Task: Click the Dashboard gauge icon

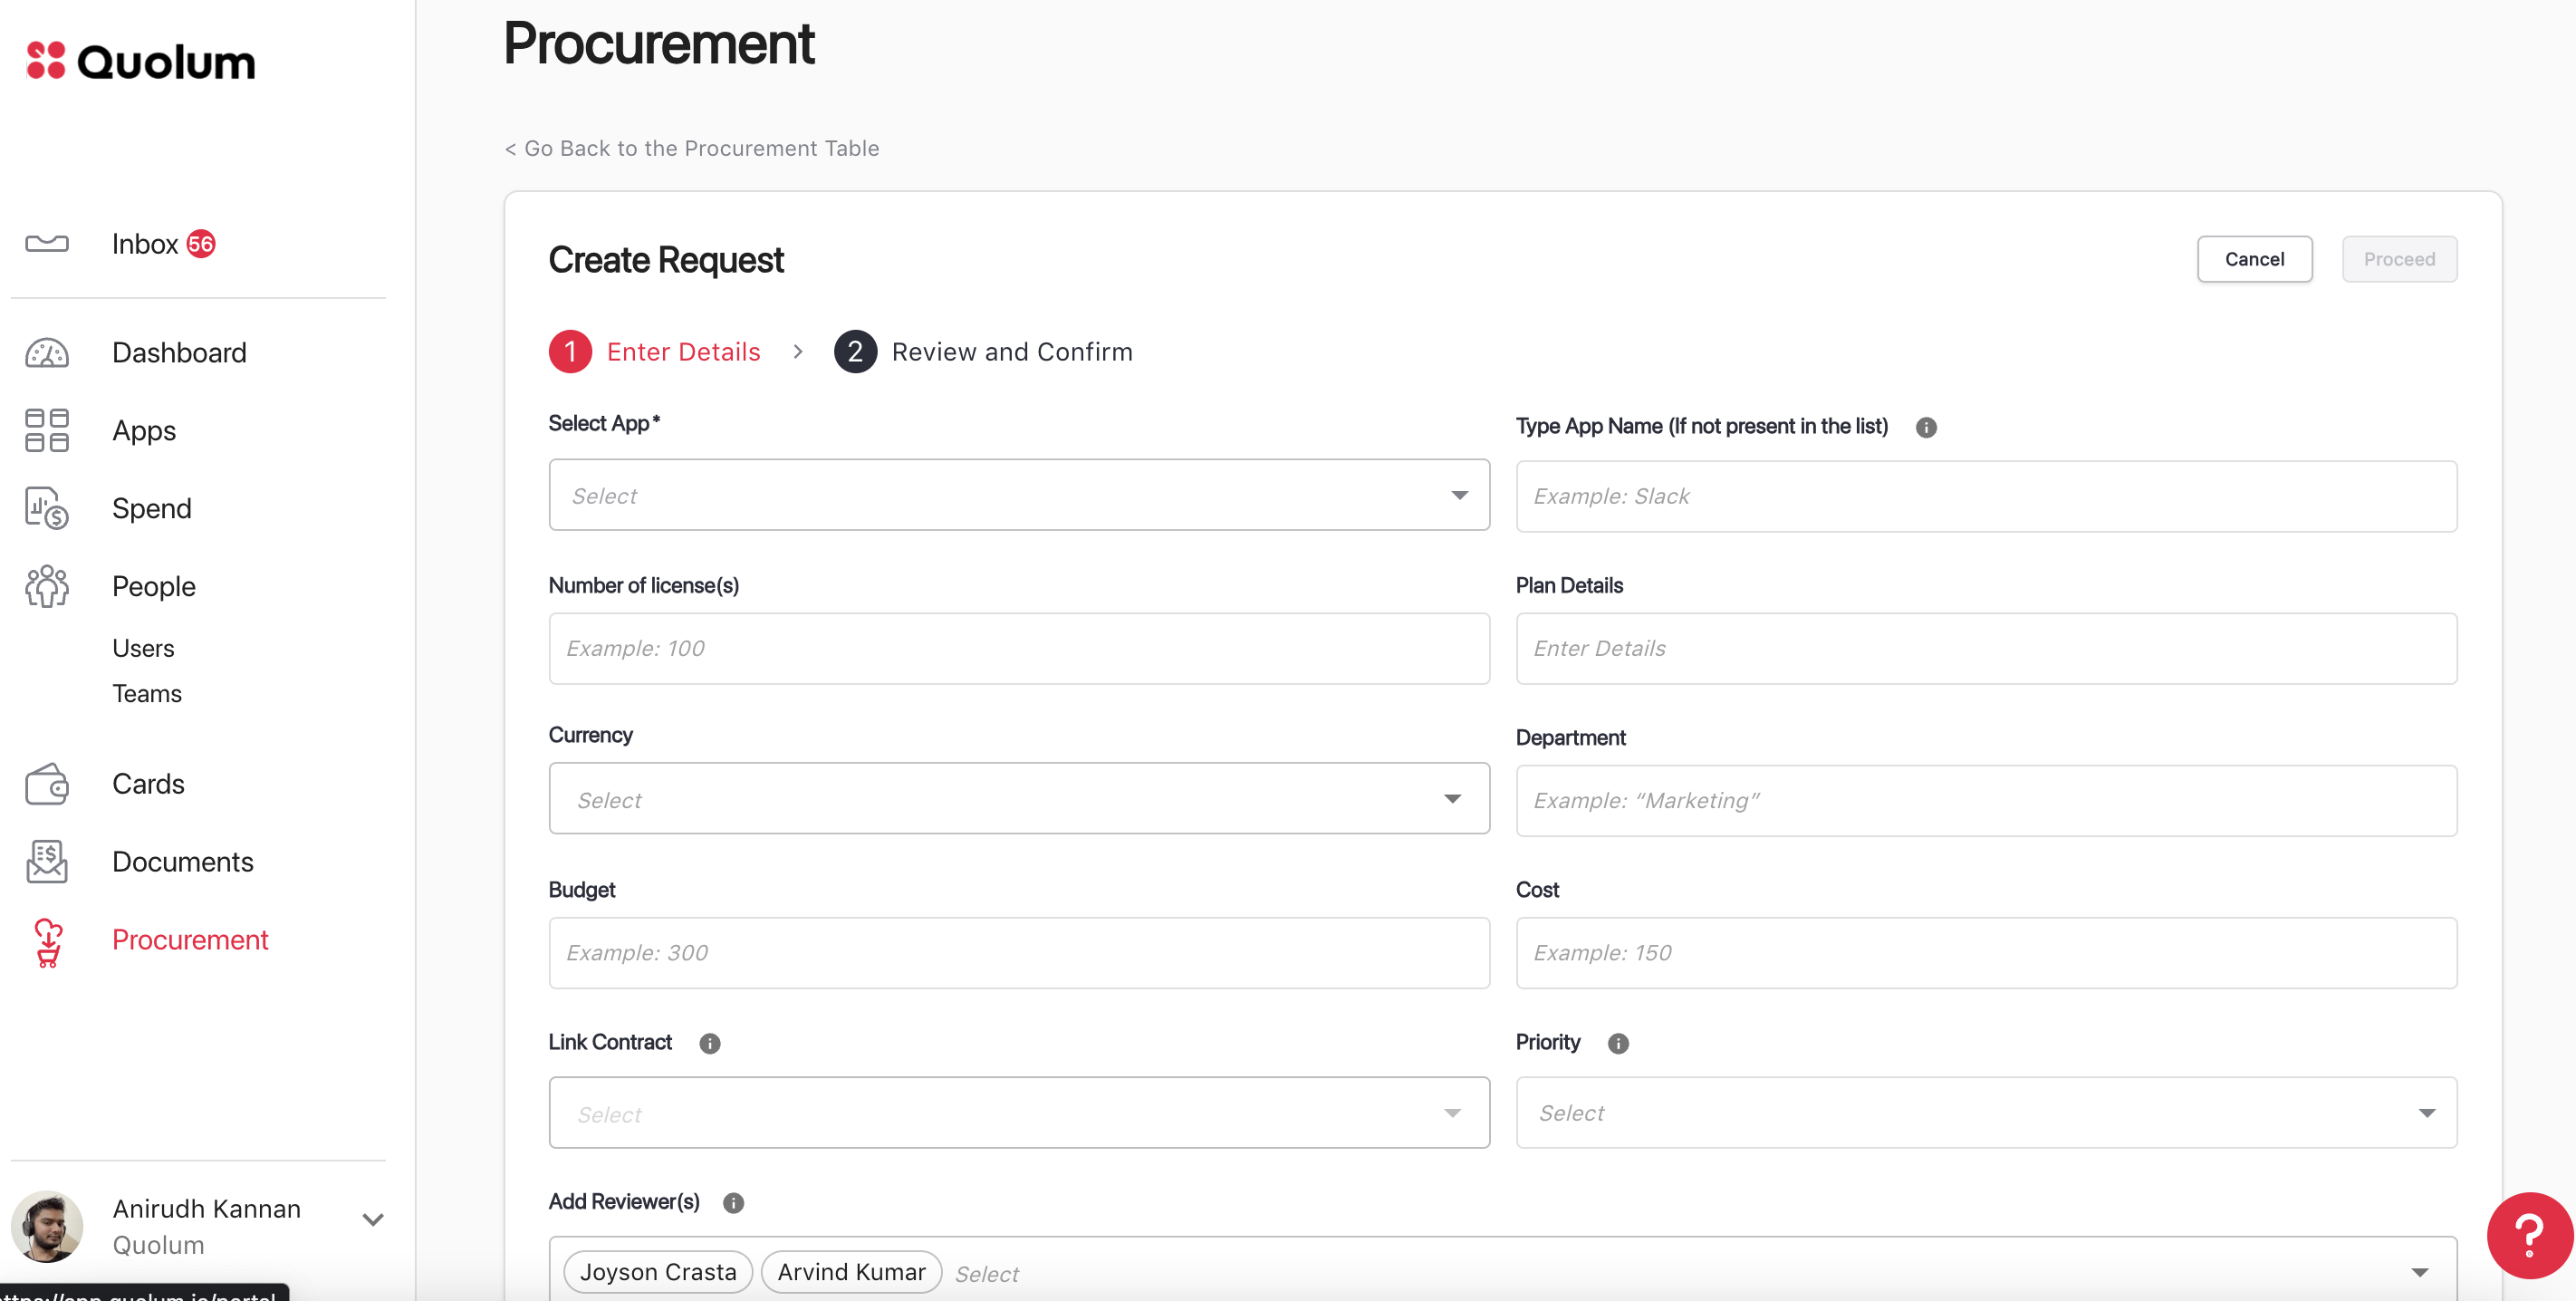Action: [47, 353]
